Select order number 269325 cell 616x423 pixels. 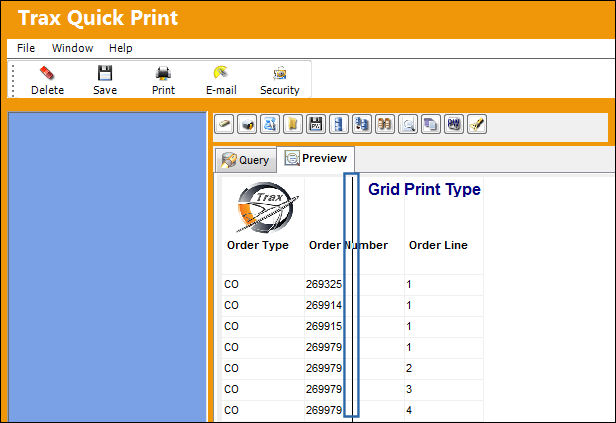[324, 284]
